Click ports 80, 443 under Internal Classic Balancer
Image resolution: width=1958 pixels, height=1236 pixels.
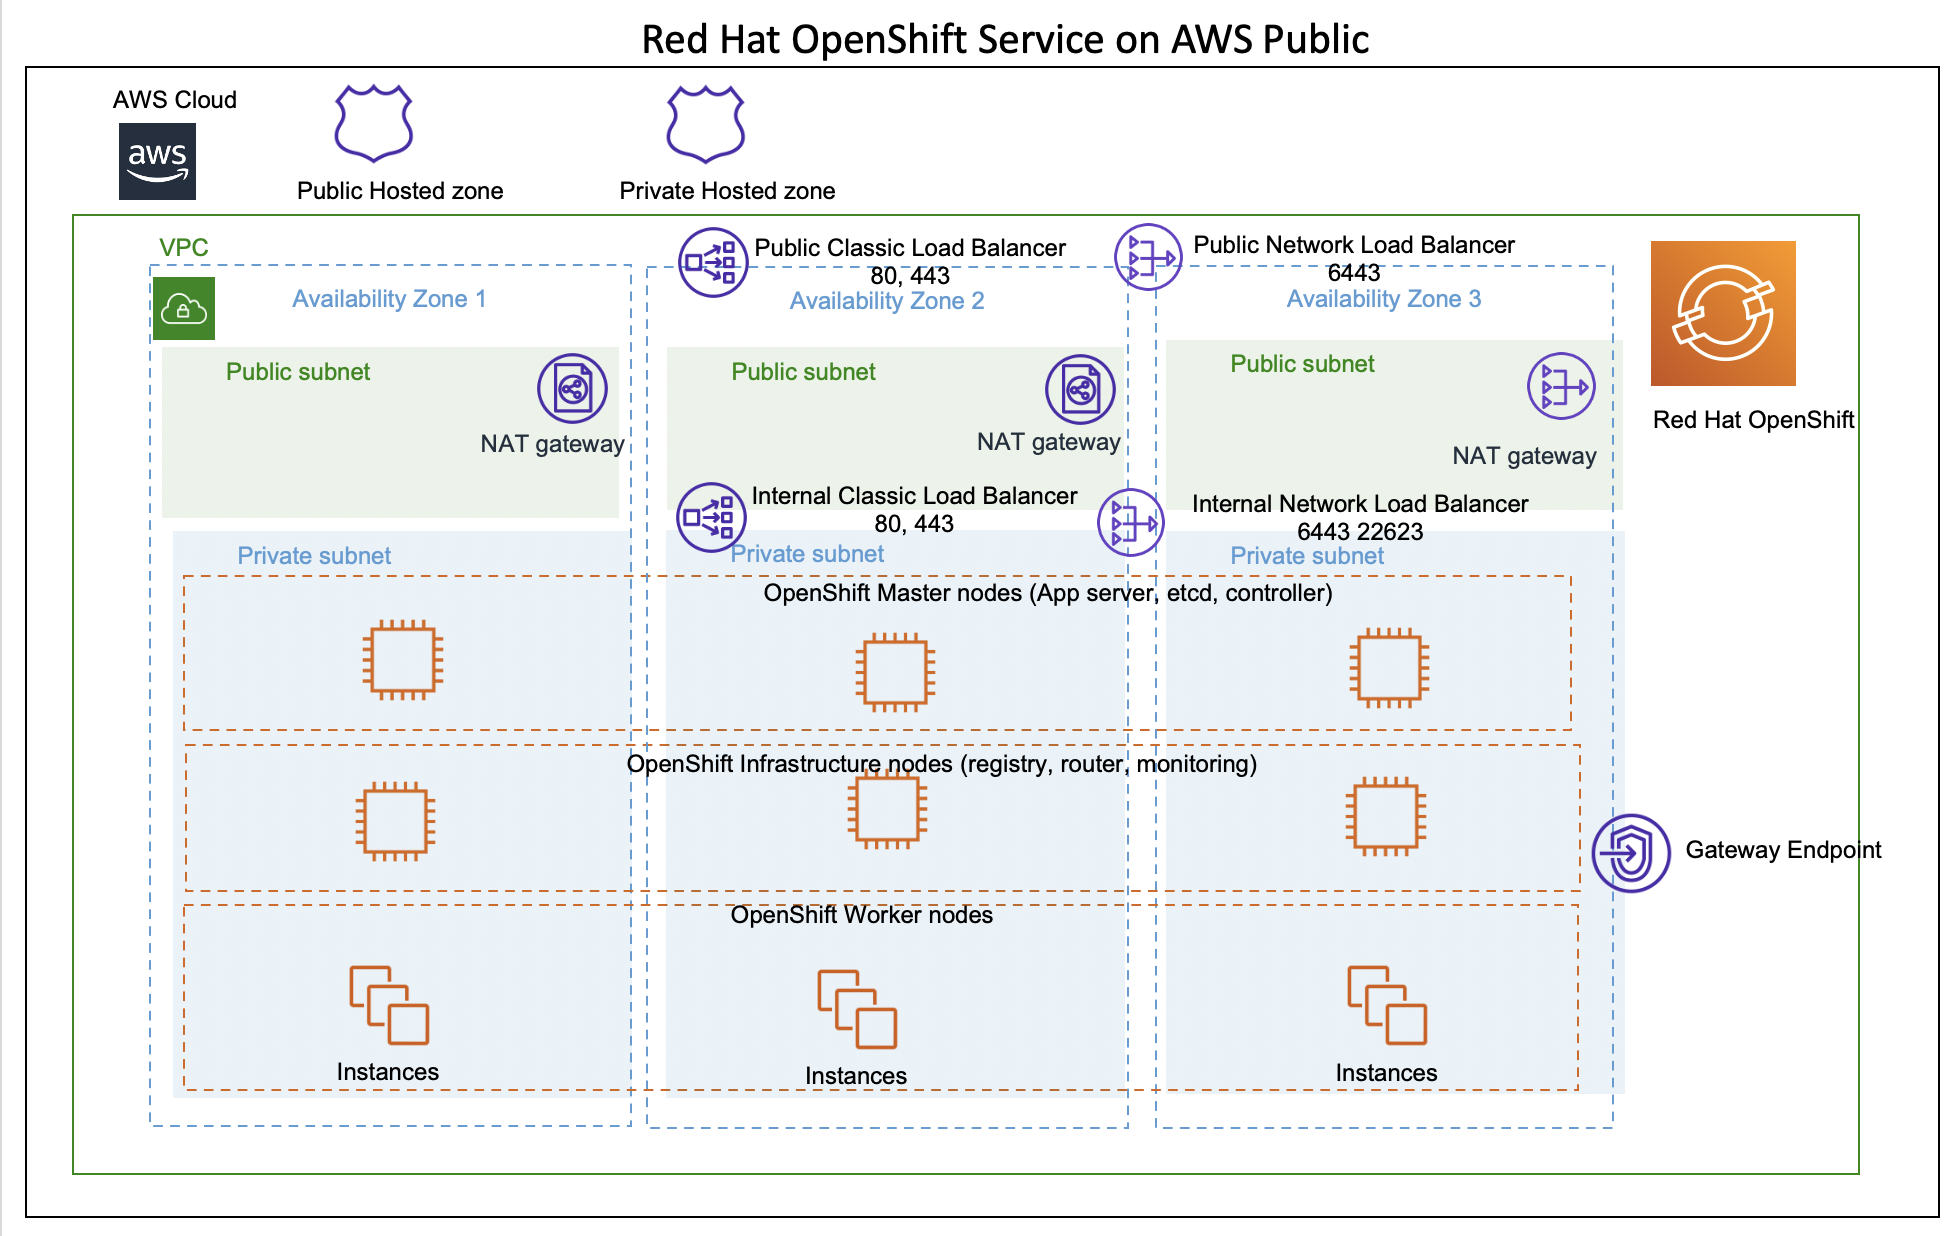coord(914,524)
